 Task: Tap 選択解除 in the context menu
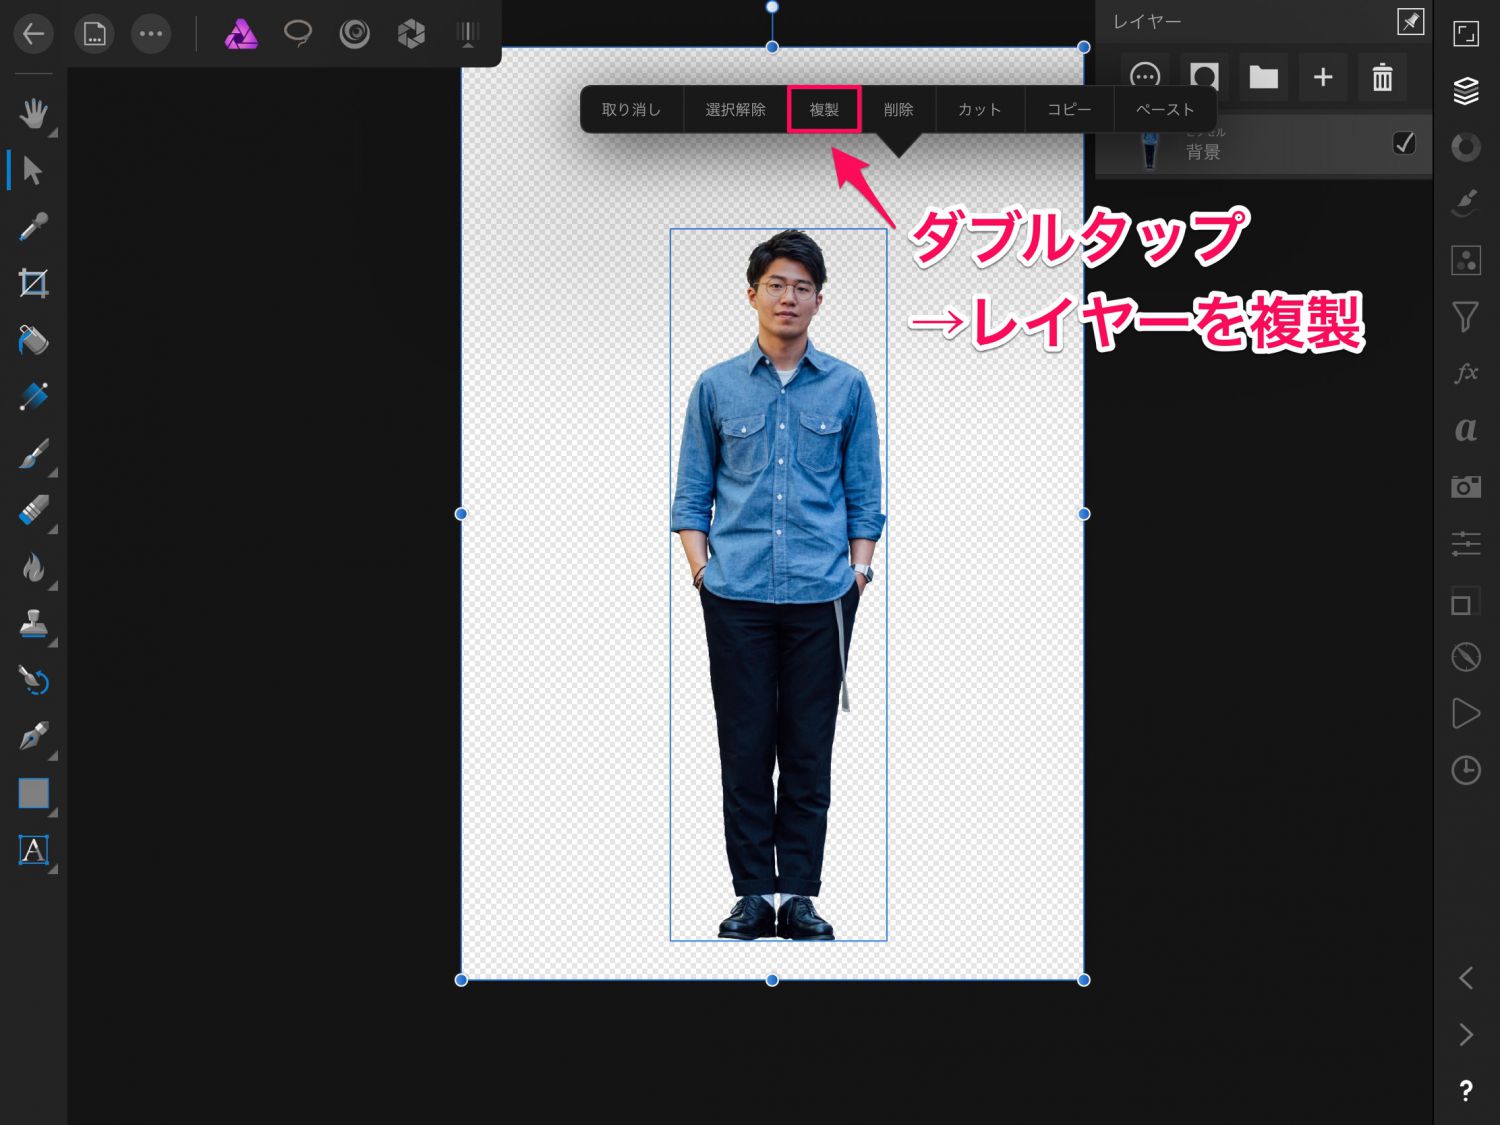(735, 109)
